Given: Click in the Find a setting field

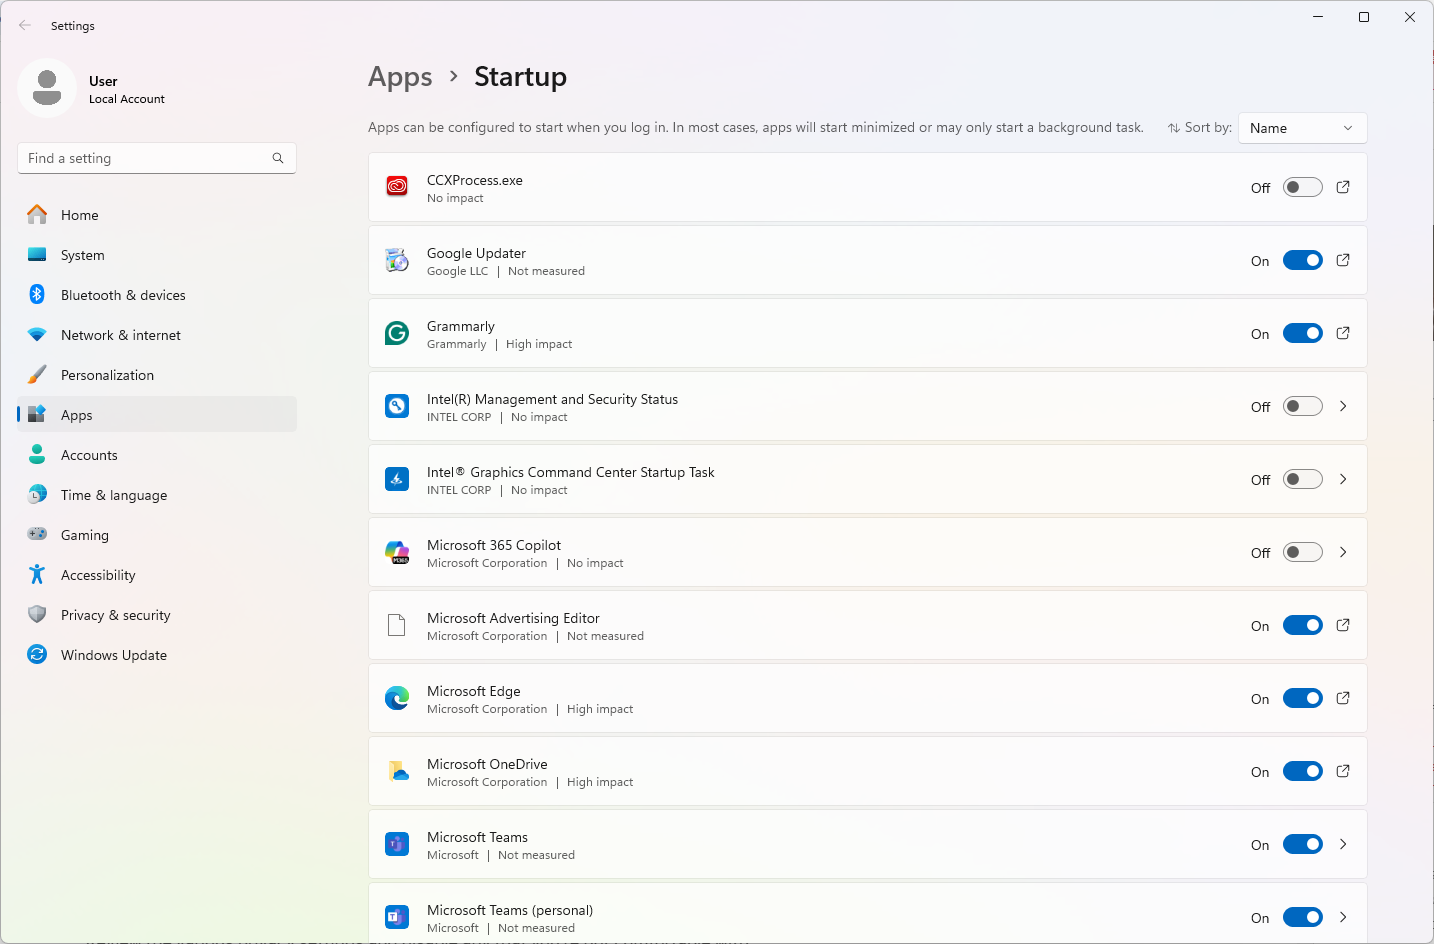Looking at the screenshot, I should (x=157, y=158).
